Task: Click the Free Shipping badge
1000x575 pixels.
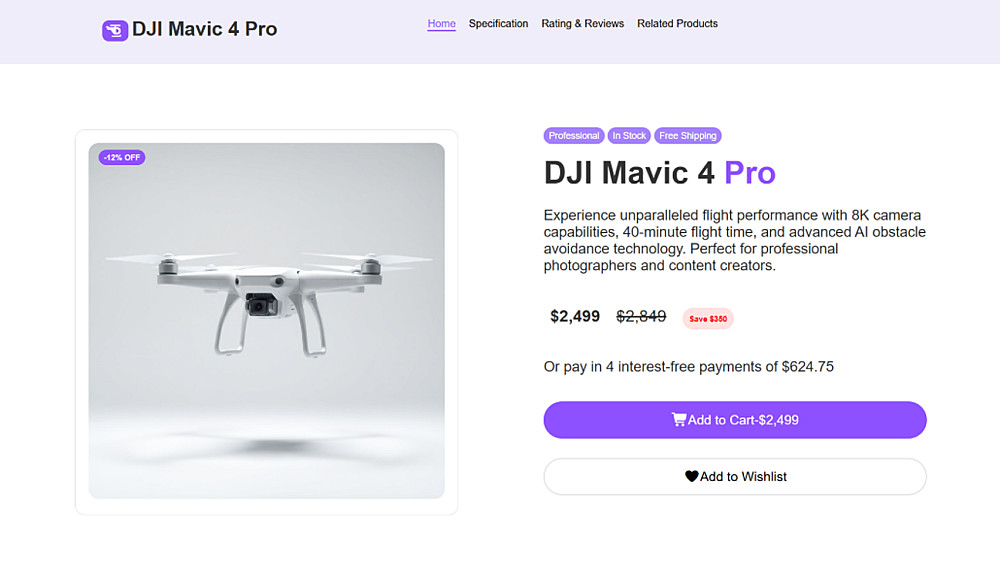Action: [x=688, y=136]
